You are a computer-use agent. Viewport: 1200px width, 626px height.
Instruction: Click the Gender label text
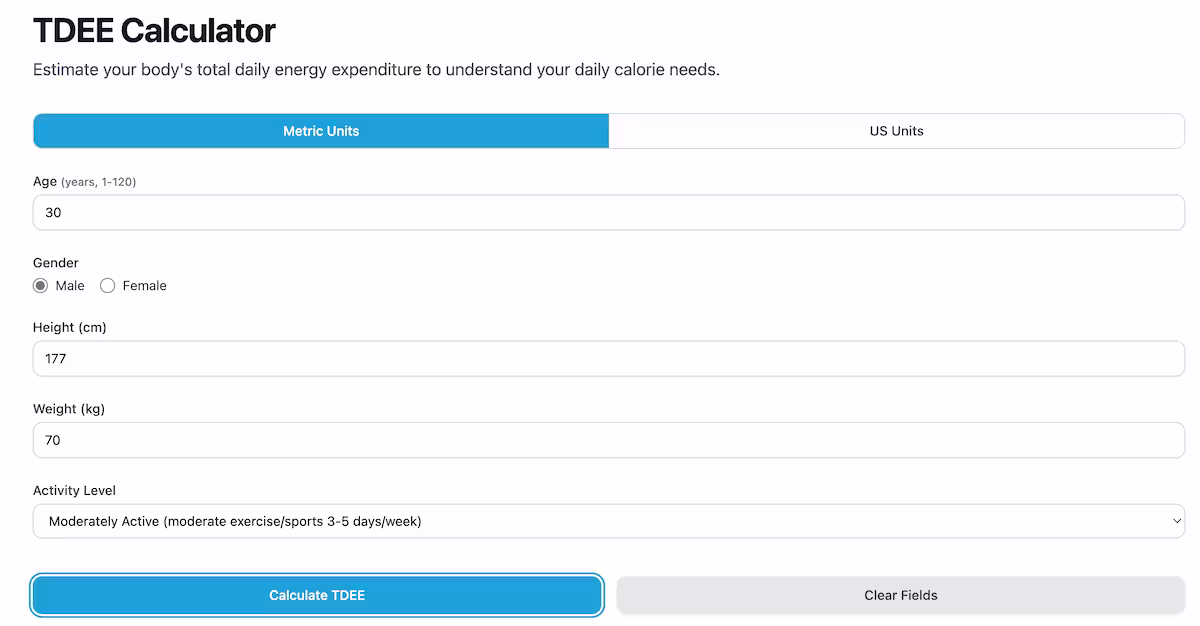[56, 263]
